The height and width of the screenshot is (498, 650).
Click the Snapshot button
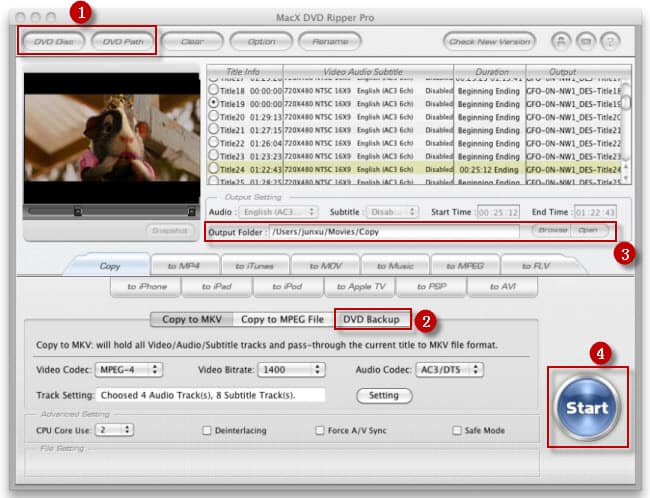pyautogui.click(x=170, y=231)
